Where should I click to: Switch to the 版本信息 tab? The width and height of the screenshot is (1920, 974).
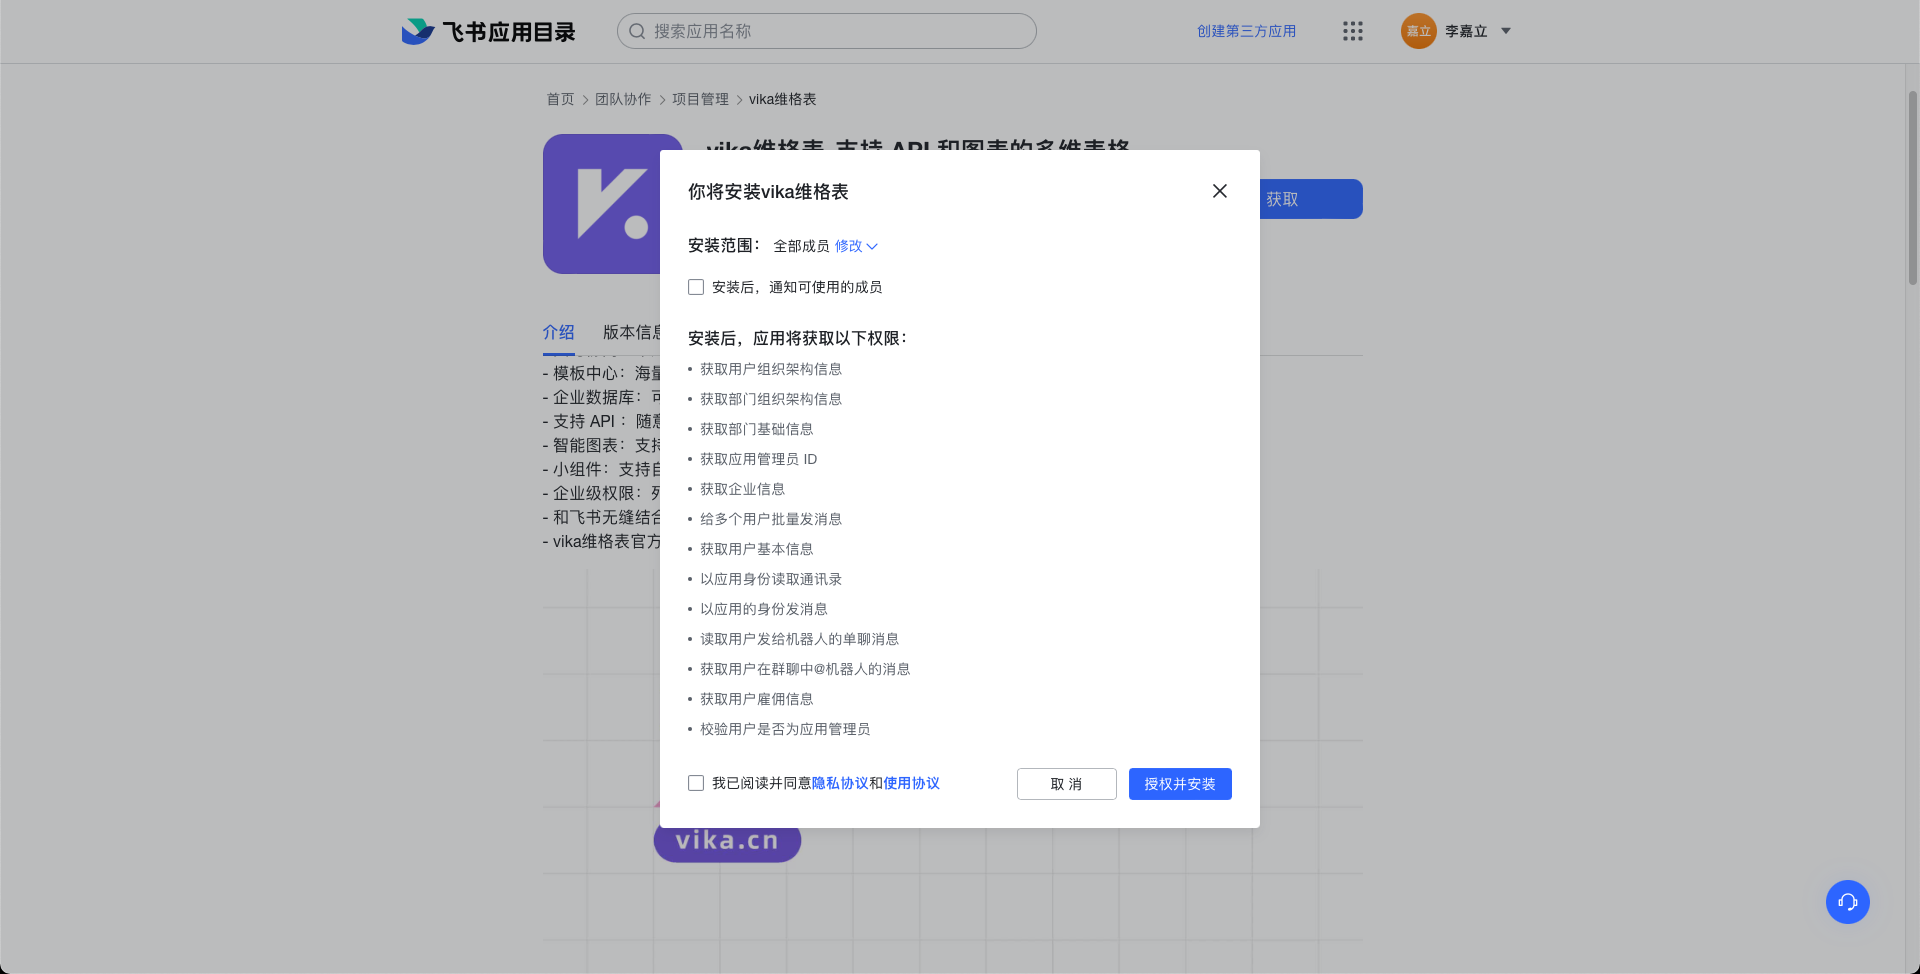tap(630, 332)
